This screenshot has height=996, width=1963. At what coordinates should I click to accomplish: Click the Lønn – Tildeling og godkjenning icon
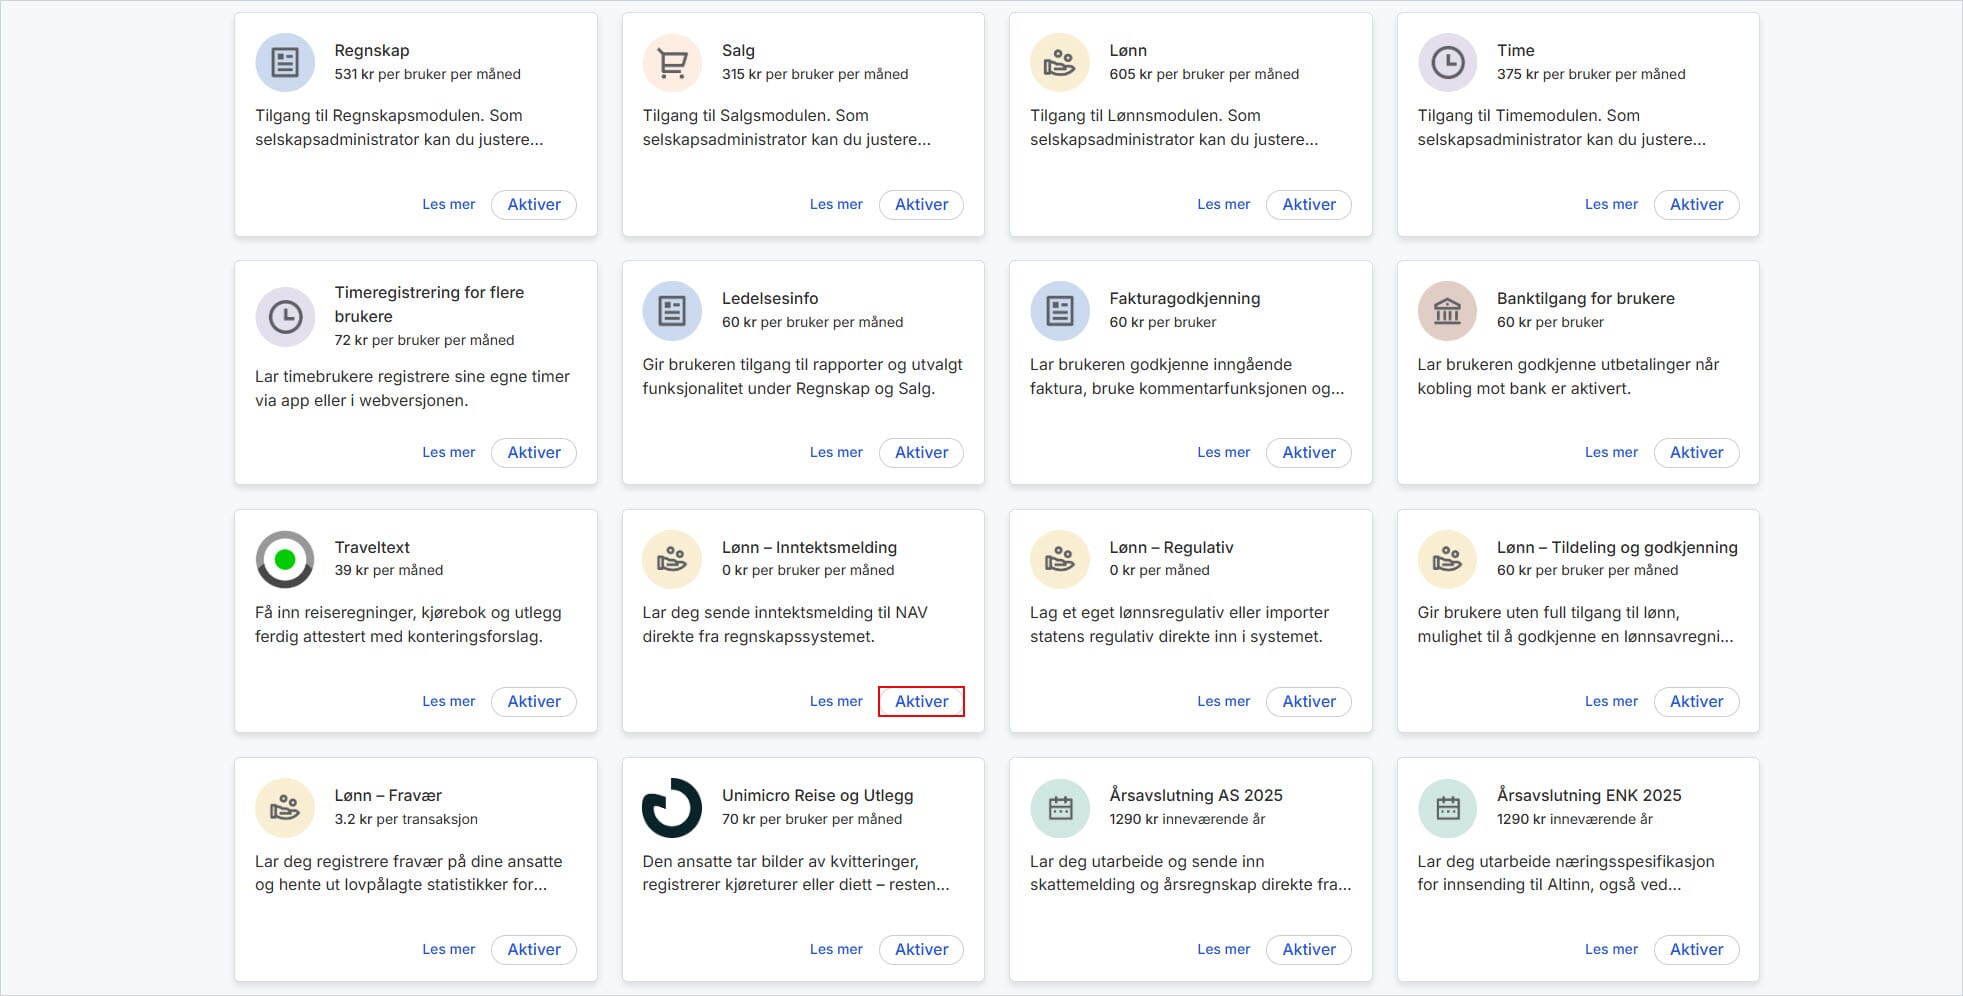click(1447, 559)
